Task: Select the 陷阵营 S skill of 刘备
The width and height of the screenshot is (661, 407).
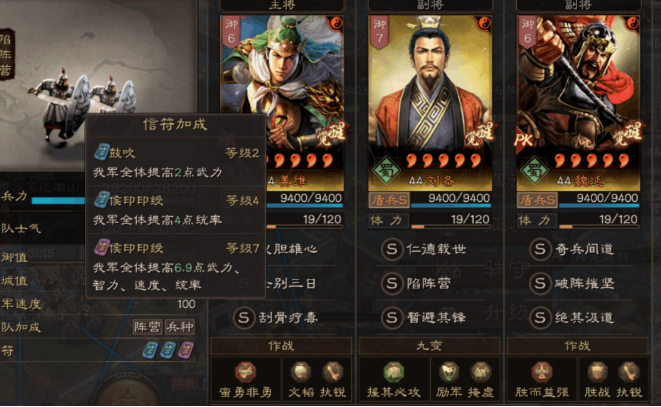Action: click(416, 283)
